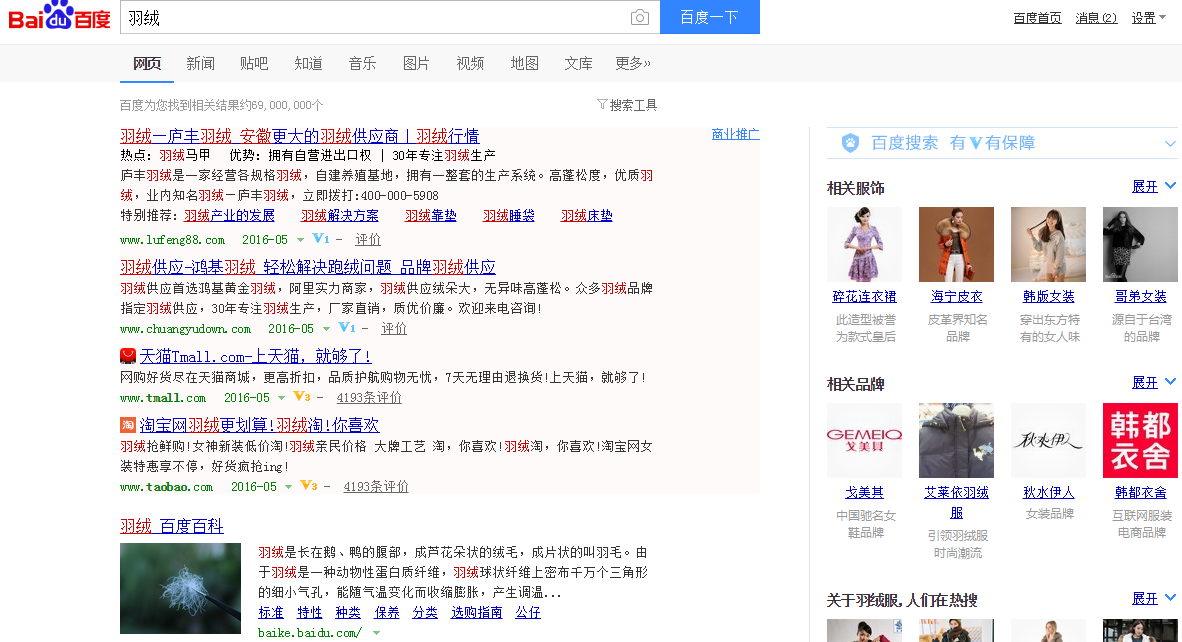
Task: Click the Taobao orange icon
Action: pyautogui.click(x=128, y=425)
